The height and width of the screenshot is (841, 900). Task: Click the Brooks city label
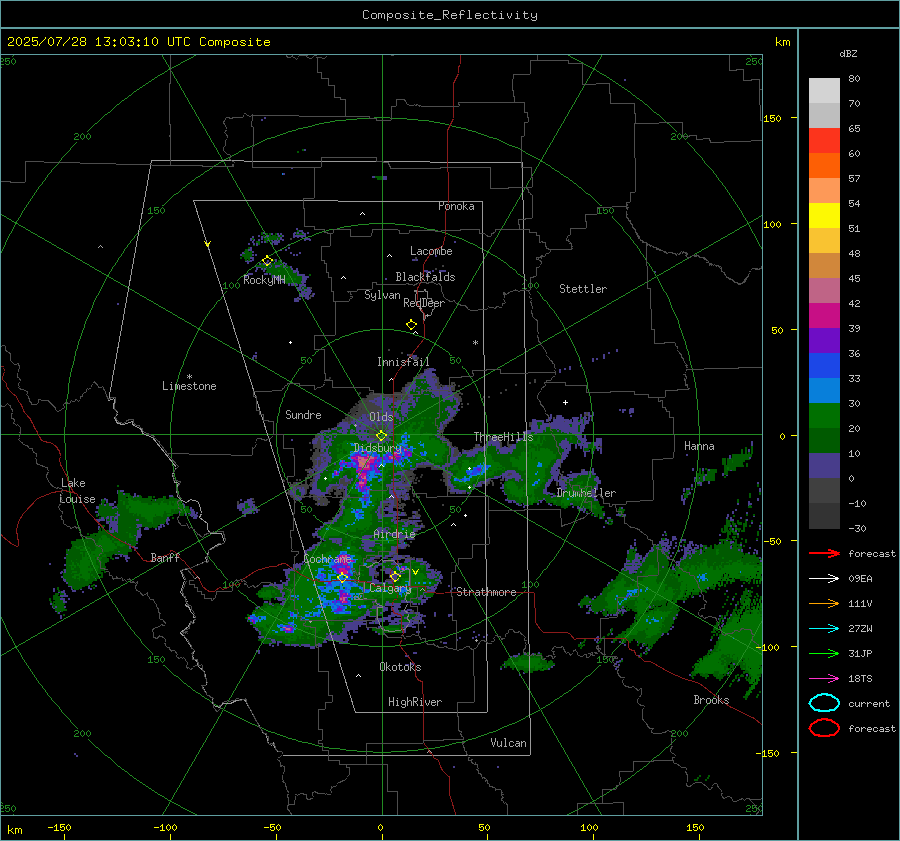coord(711,700)
